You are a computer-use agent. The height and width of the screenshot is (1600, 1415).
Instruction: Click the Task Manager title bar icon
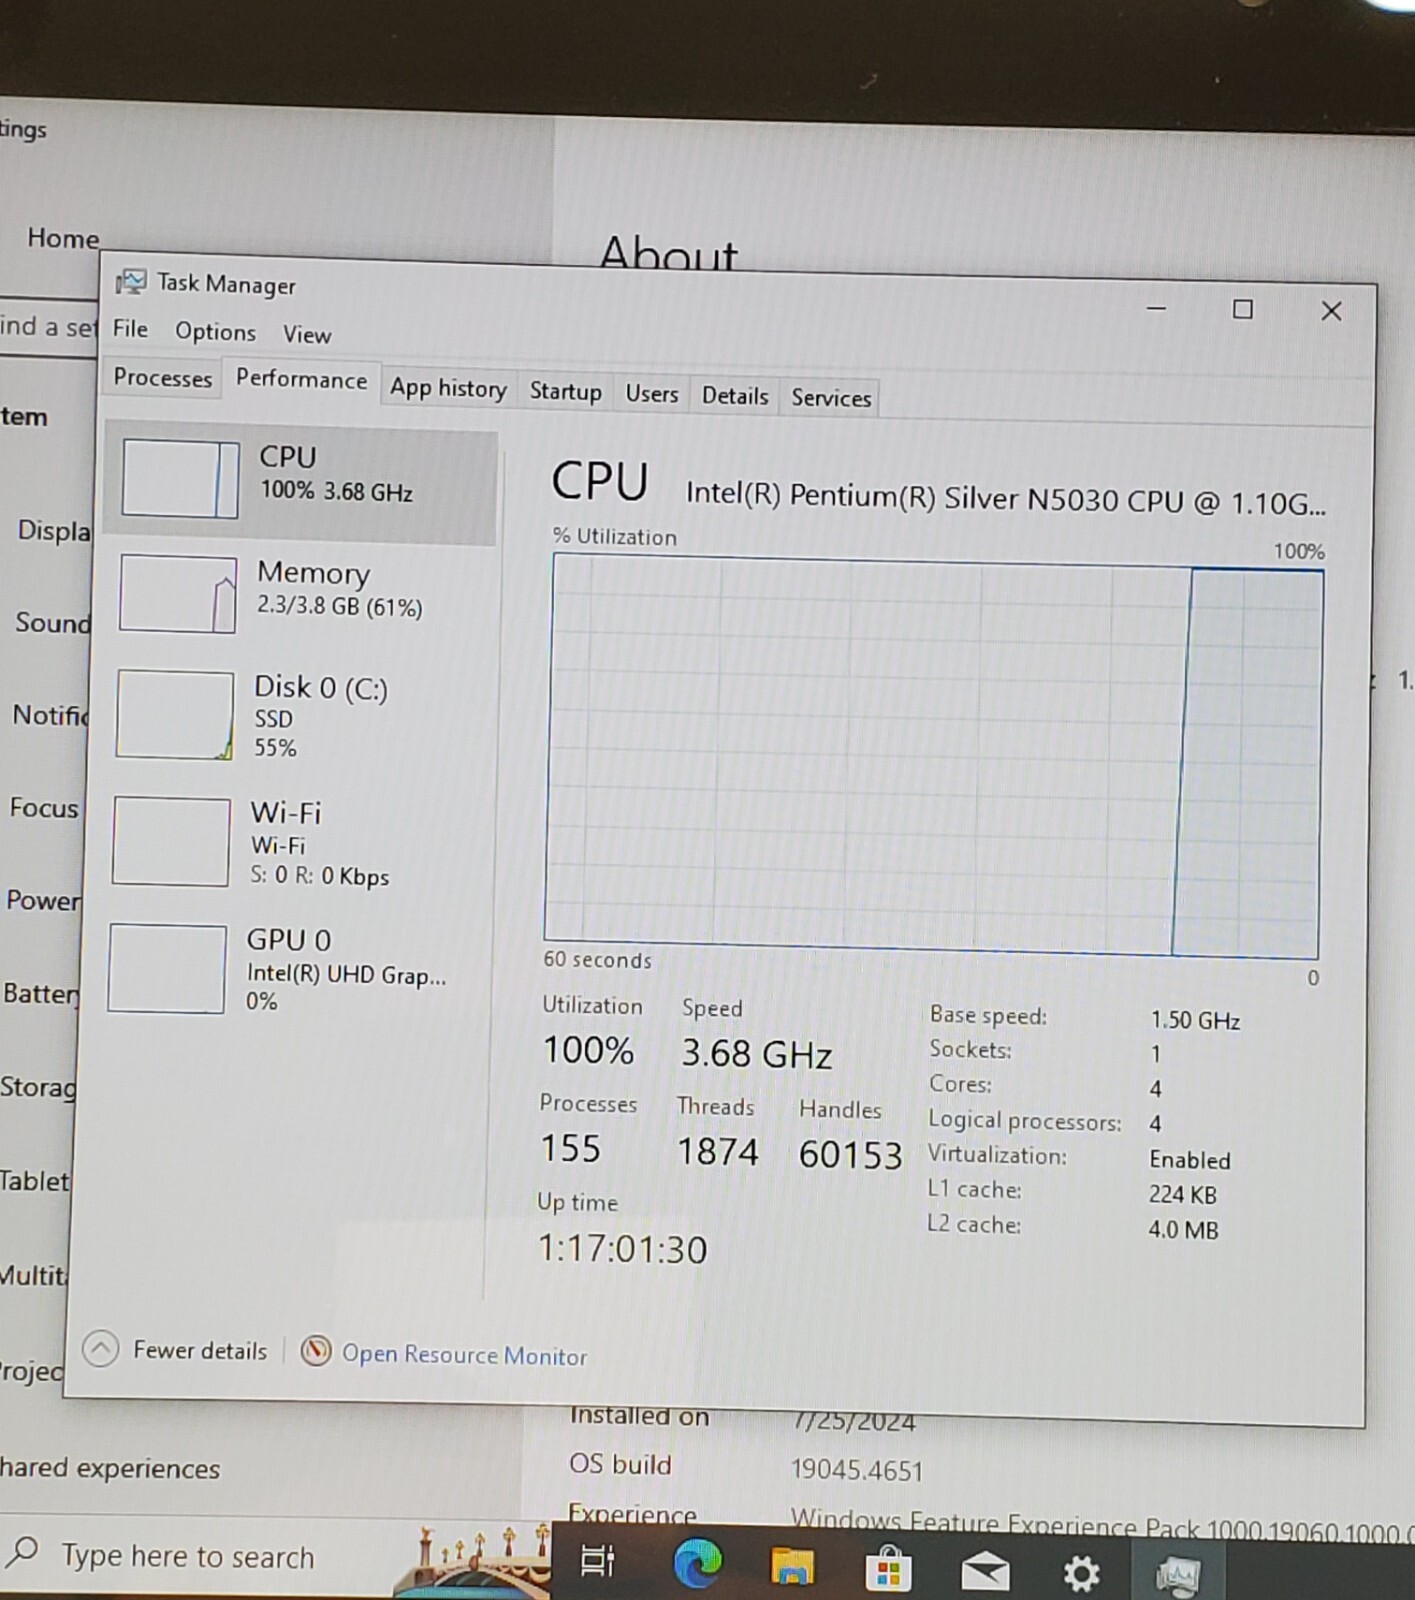tap(130, 283)
